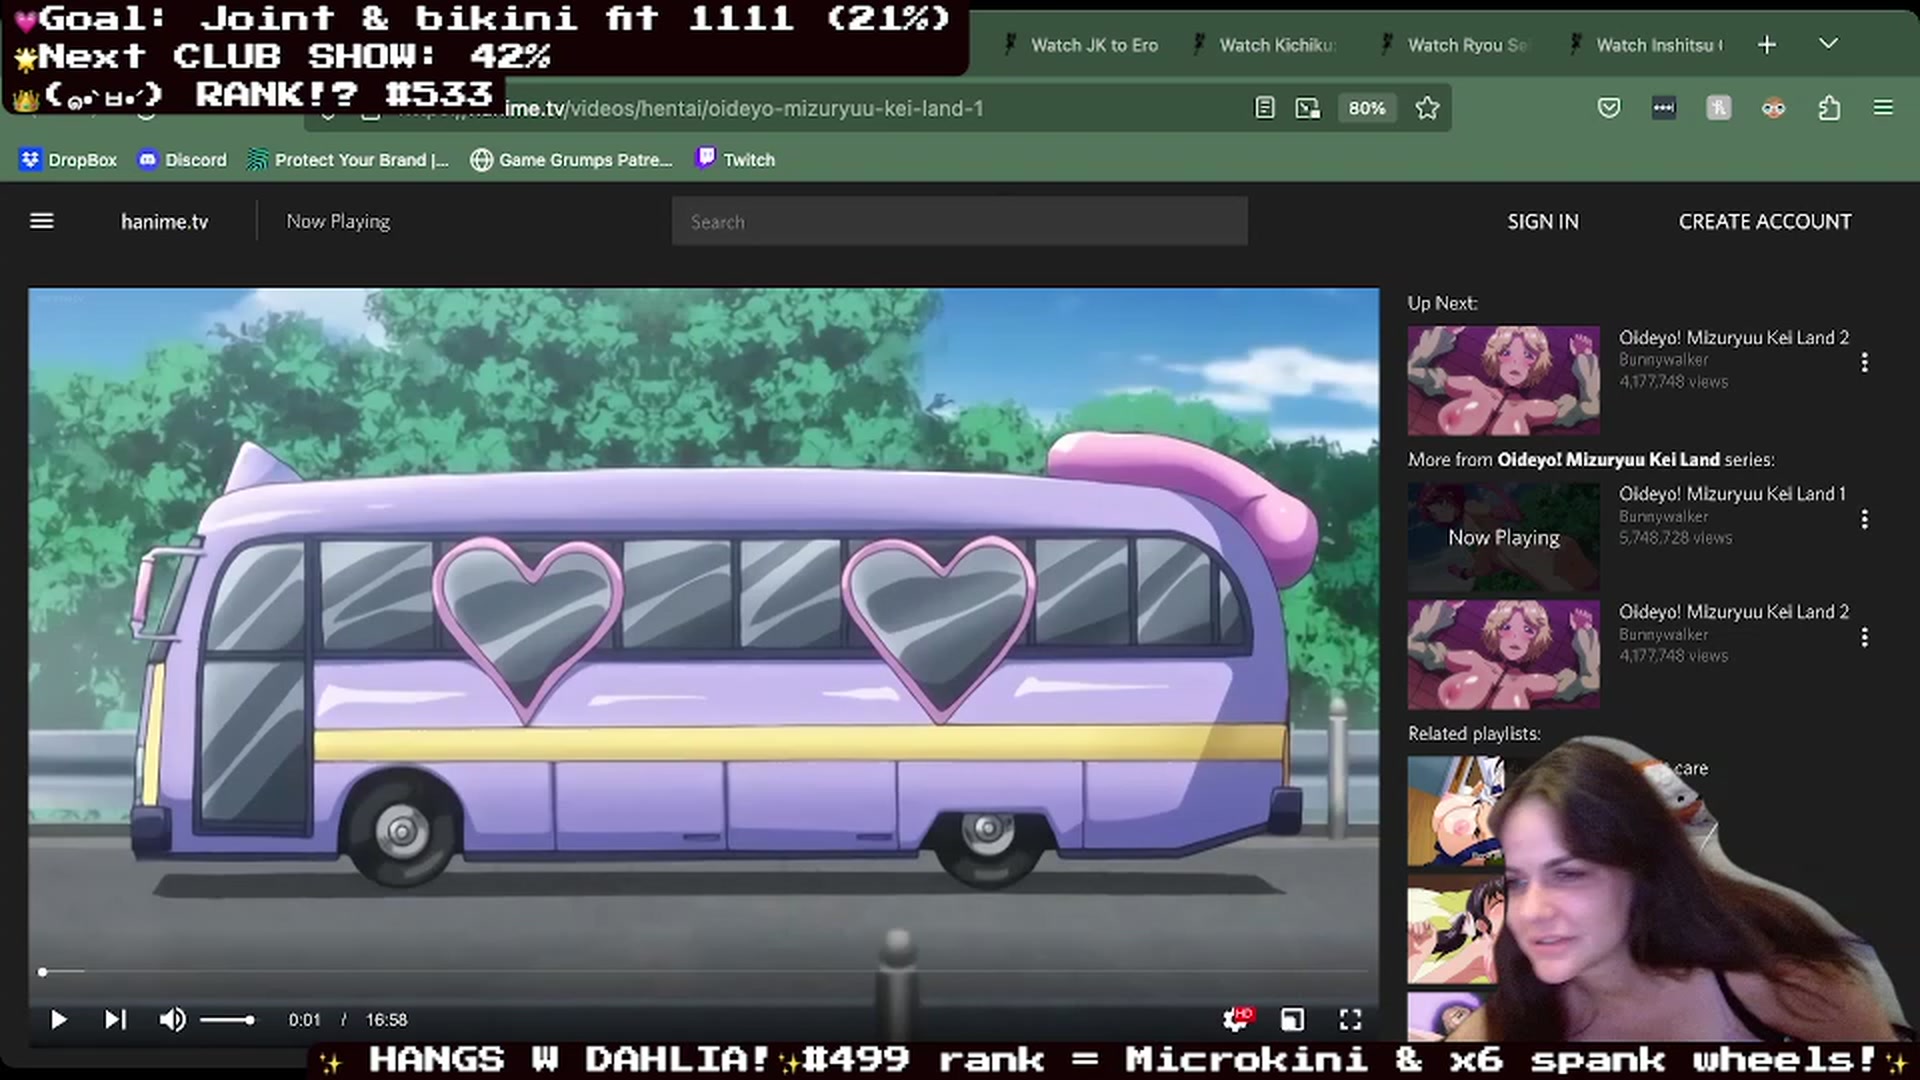Viewport: 1920px width, 1080px height.
Task: Mute the video with the speaker icon
Action: pos(172,1020)
